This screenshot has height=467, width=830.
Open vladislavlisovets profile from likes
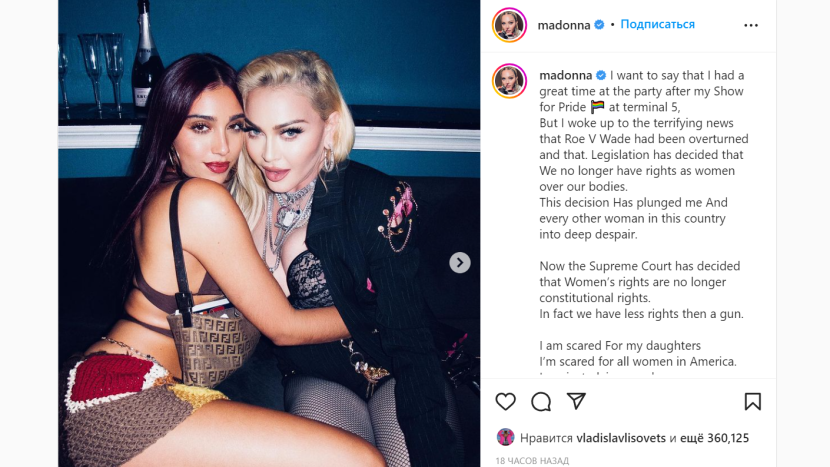click(x=621, y=438)
